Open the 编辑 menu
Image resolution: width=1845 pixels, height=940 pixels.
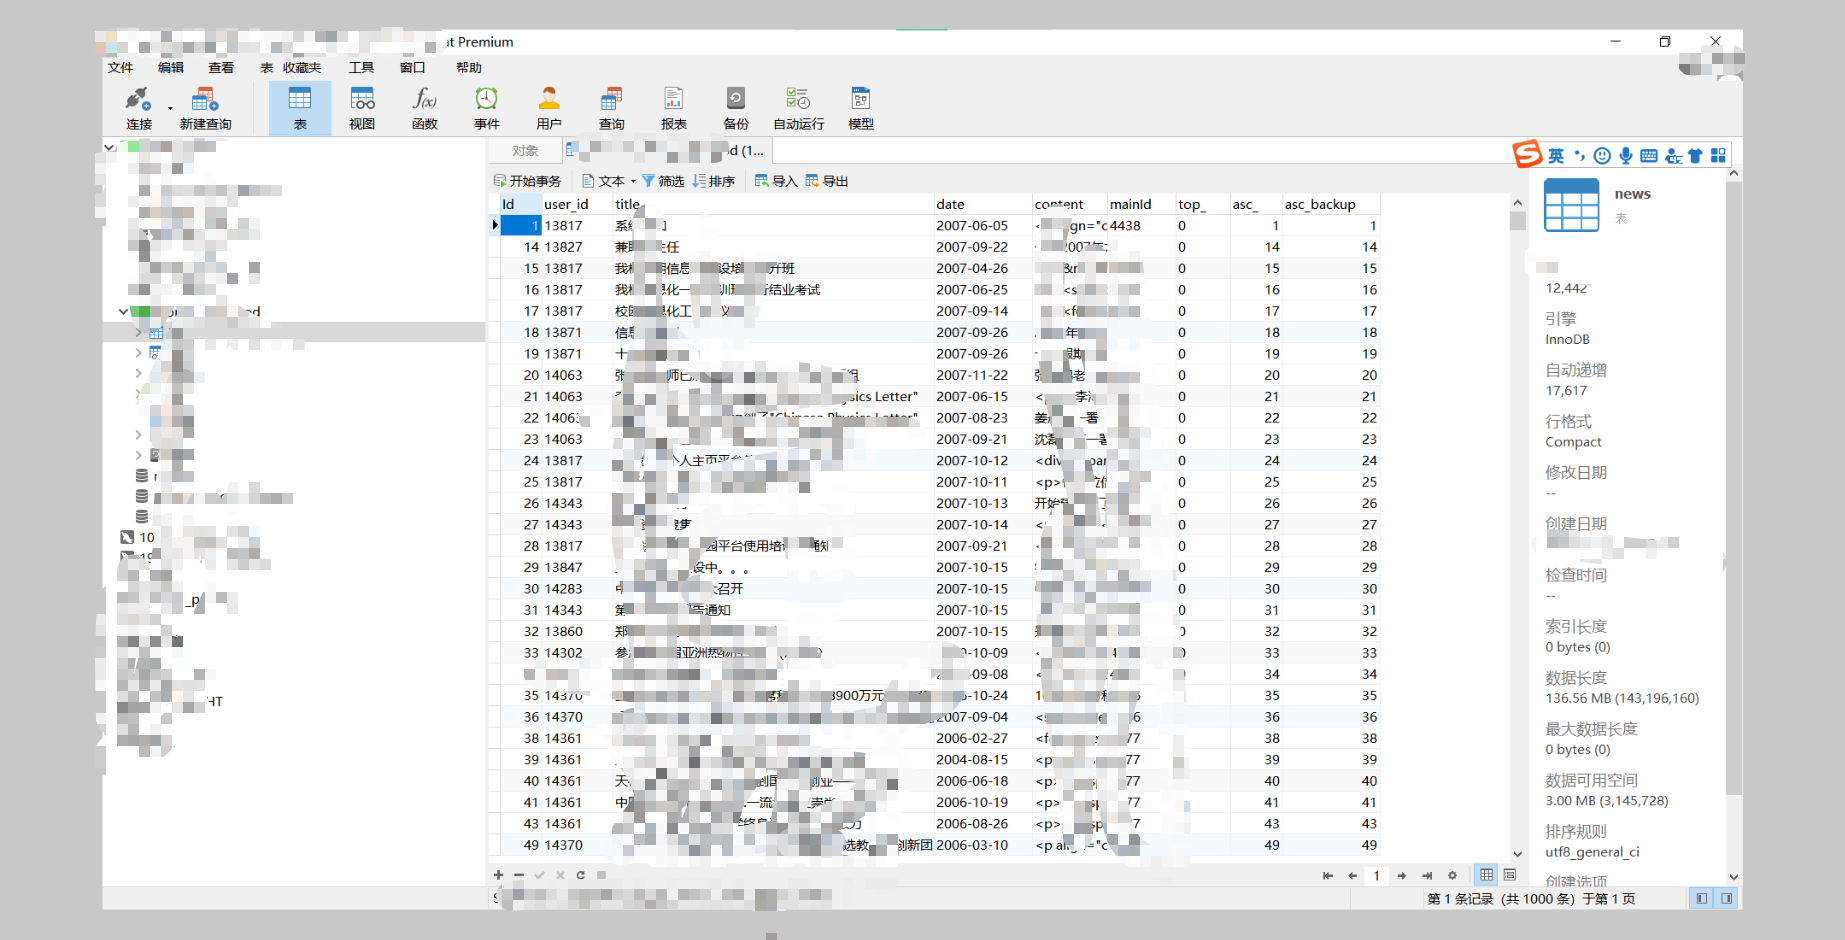pos(170,68)
